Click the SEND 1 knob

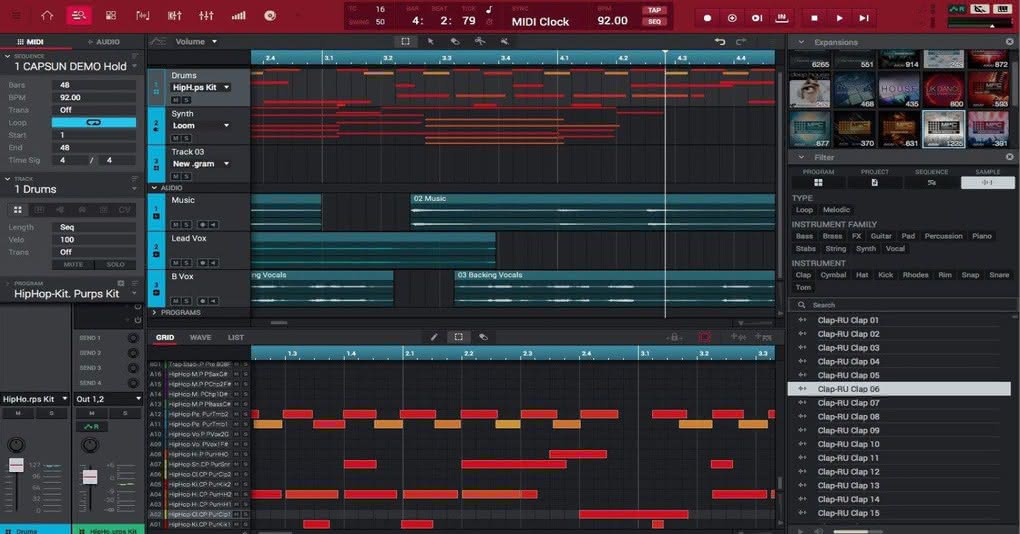click(133, 338)
